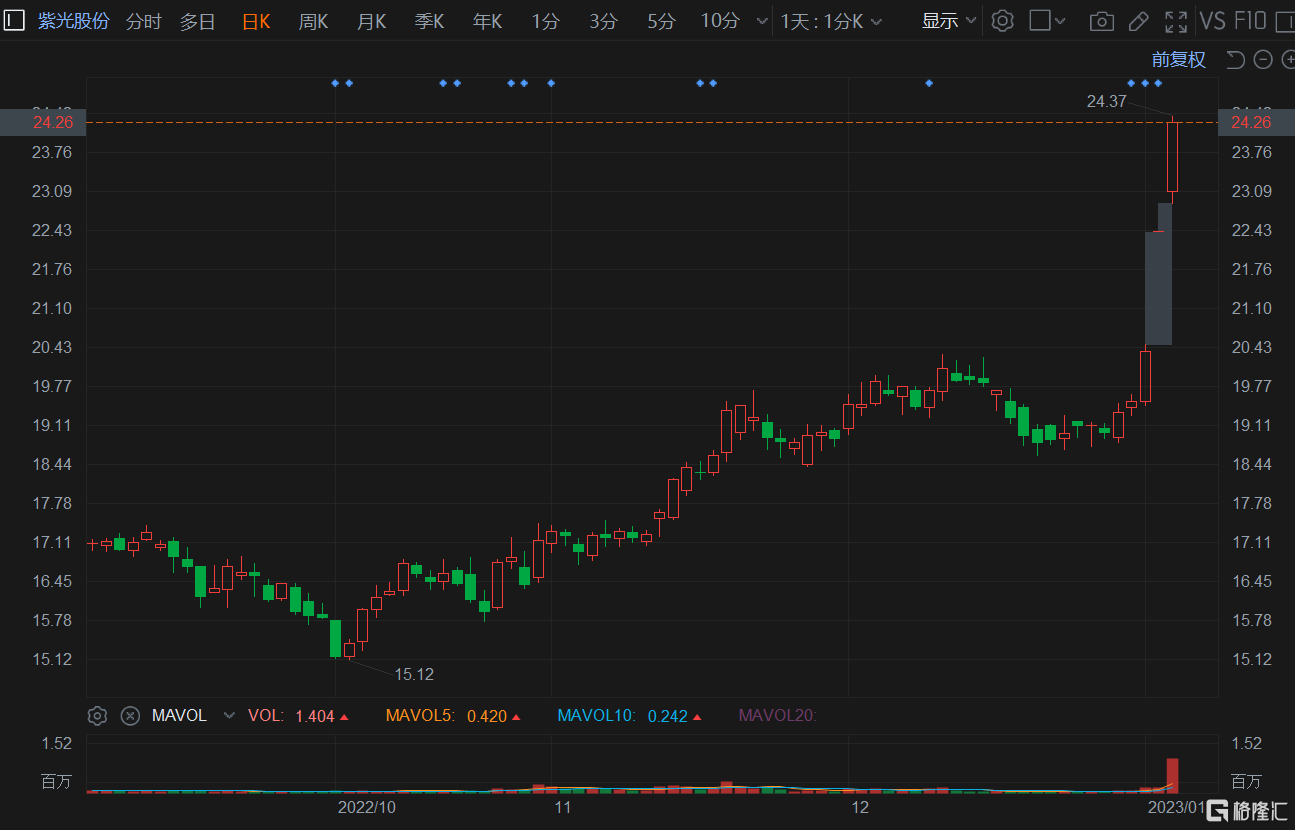Expand the dropdown chevron after 10分
The image size is (1295, 830).
coord(763,21)
